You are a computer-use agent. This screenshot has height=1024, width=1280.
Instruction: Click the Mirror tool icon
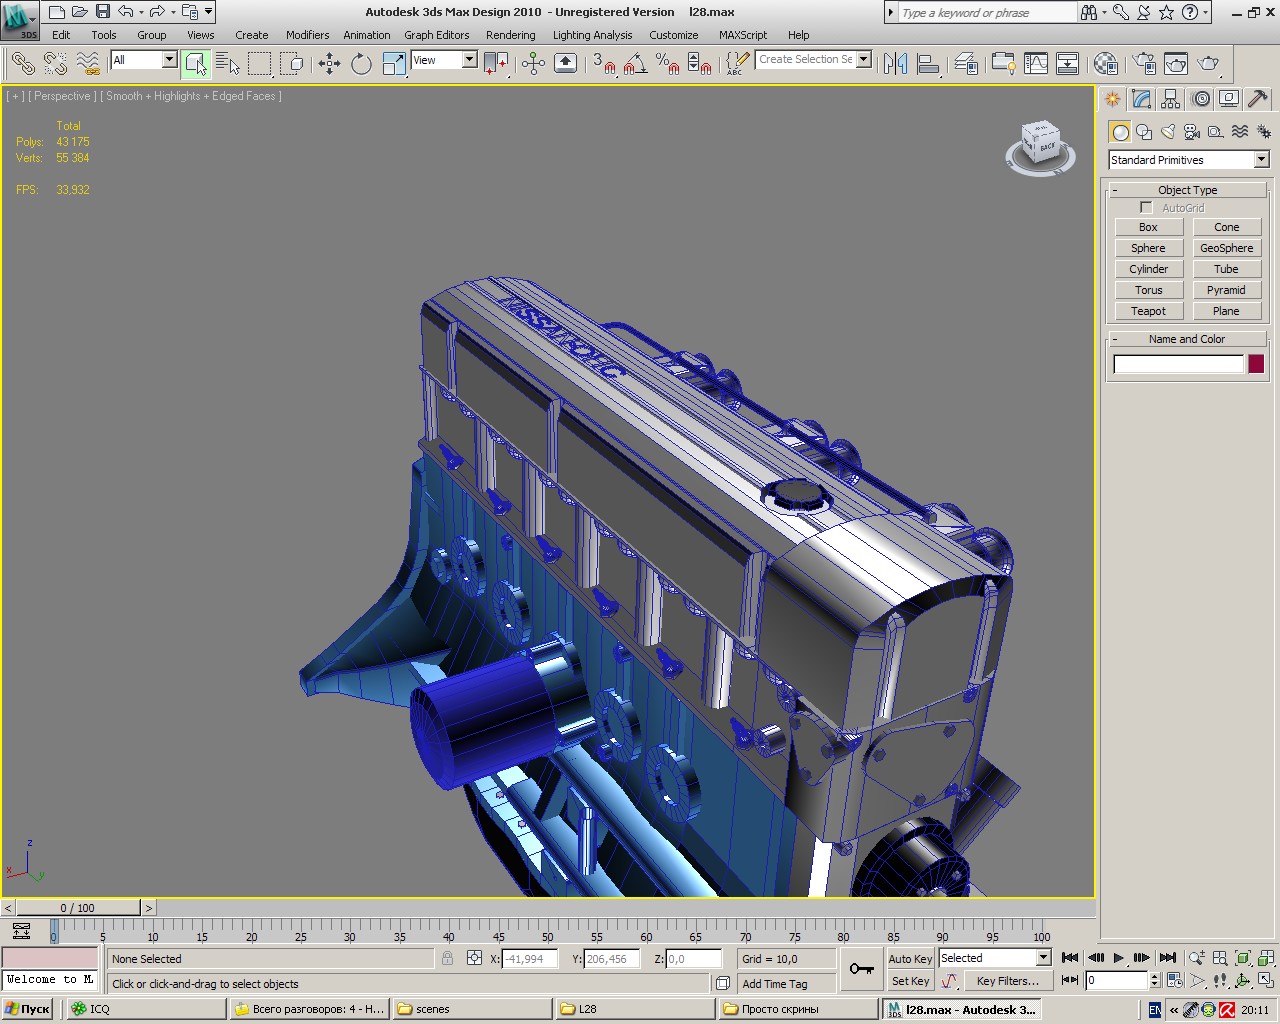point(896,64)
